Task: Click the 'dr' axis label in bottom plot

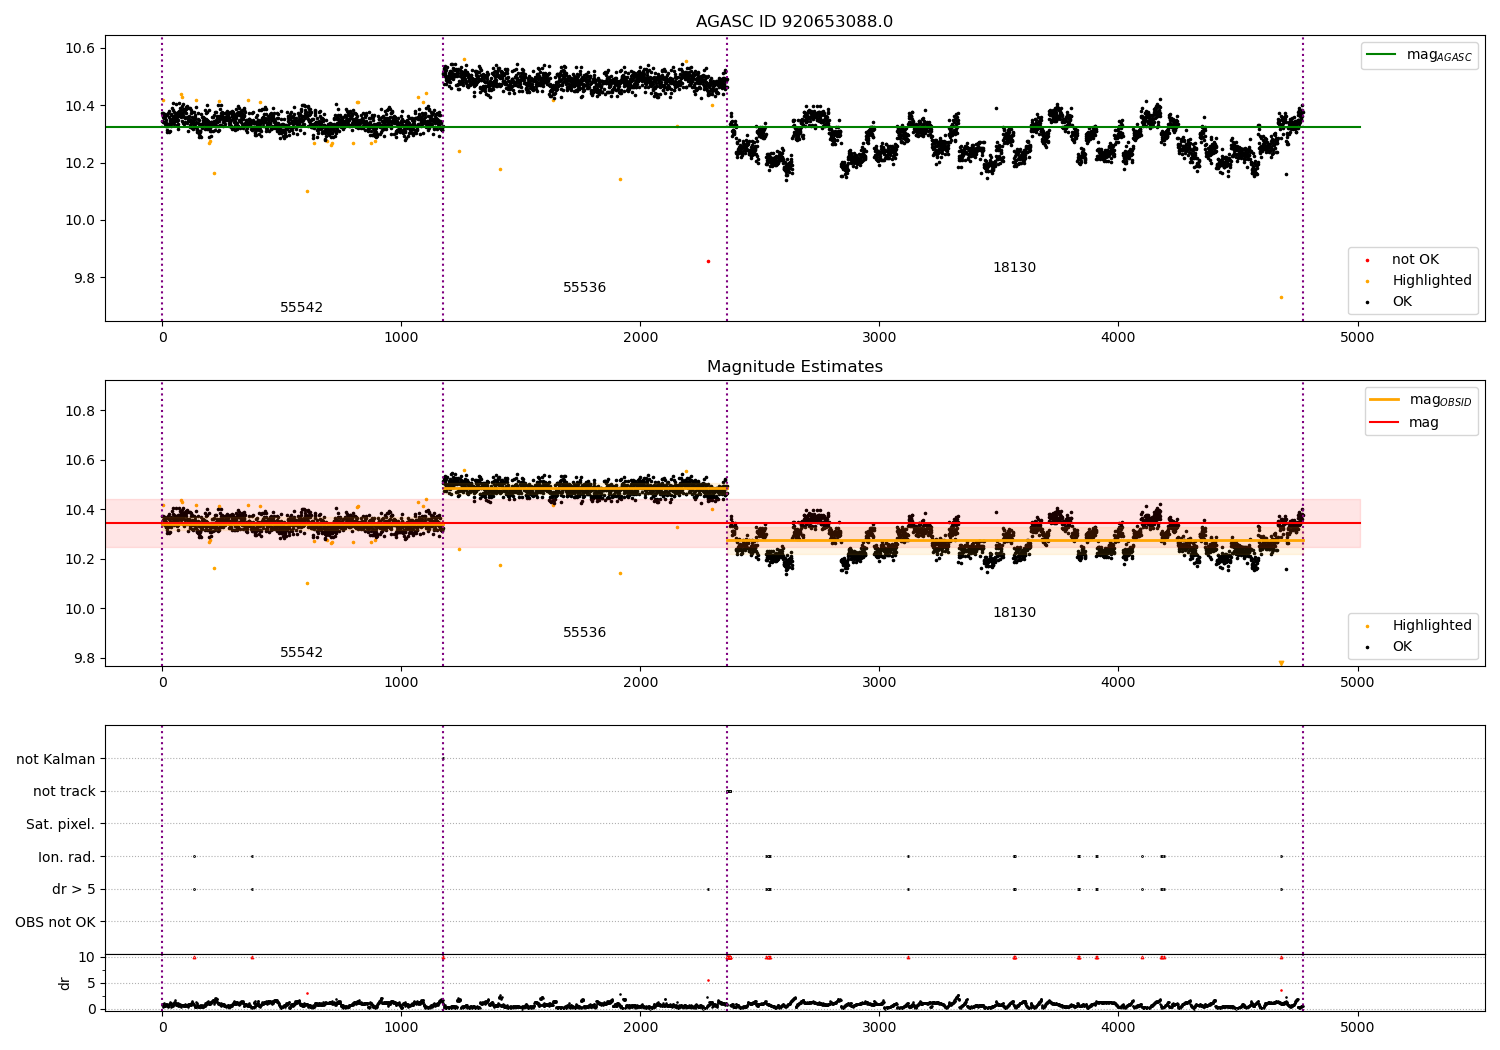Action: [65, 983]
